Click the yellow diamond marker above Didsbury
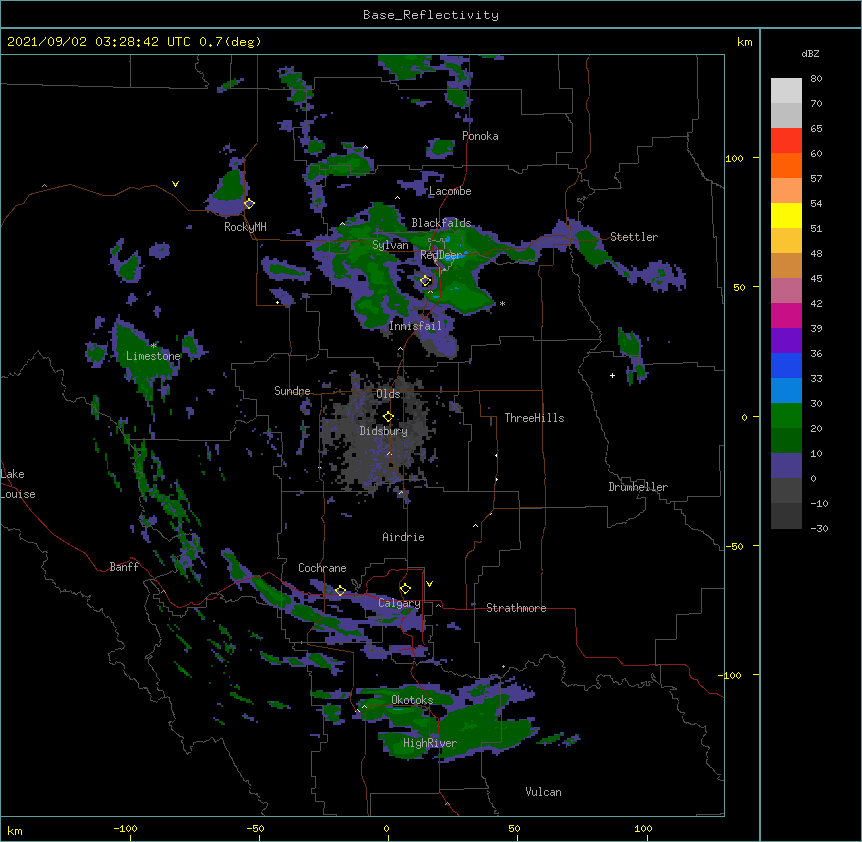Image resolution: width=862 pixels, height=842 pixels. pyautogui.click(x=388, y=416)
